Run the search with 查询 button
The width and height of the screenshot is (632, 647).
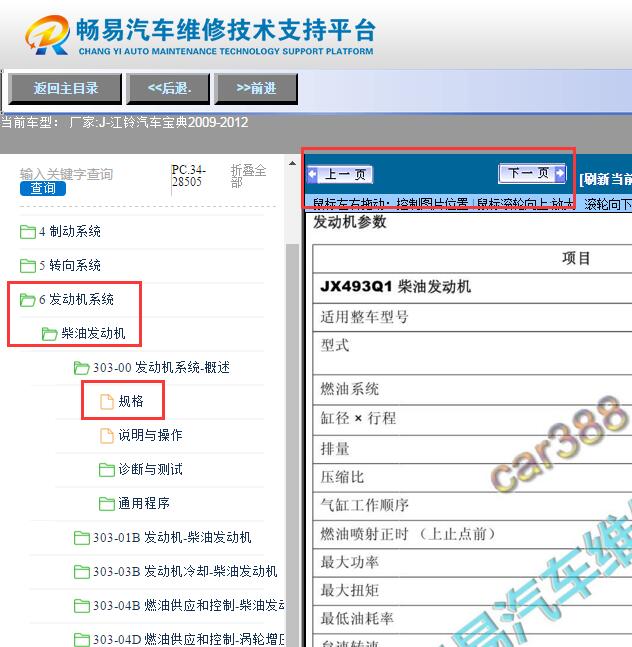[x=42, y=188]
